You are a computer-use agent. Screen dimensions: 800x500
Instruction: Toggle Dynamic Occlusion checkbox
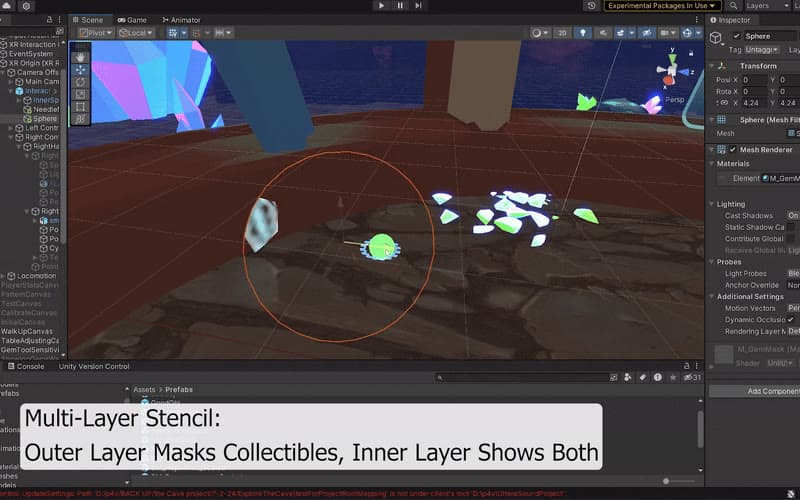[x=791, y=320]
